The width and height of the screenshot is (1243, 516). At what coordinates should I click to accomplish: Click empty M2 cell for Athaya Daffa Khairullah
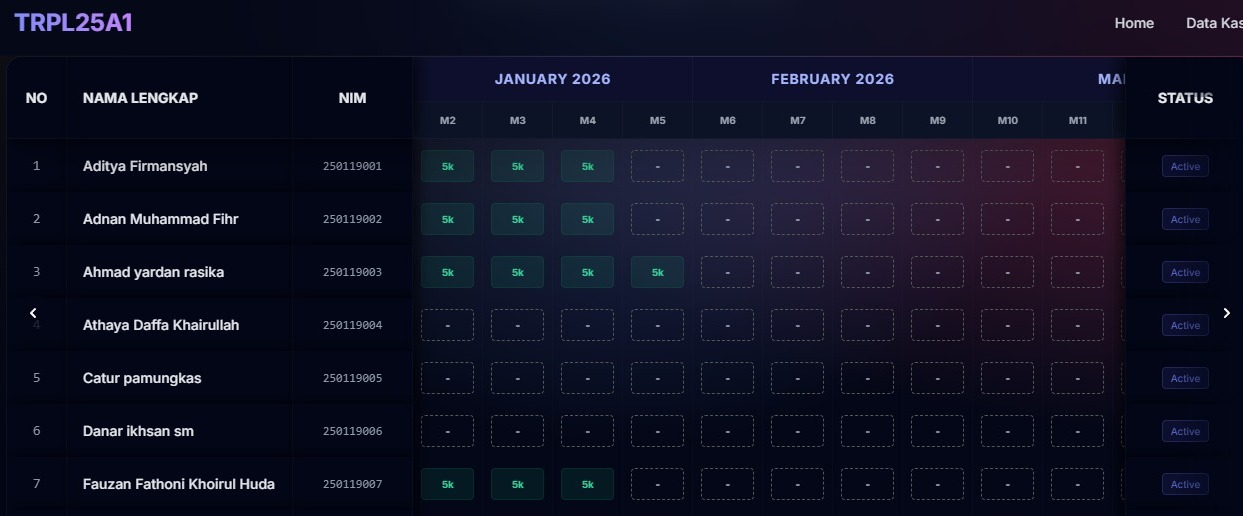coord(447,325)
